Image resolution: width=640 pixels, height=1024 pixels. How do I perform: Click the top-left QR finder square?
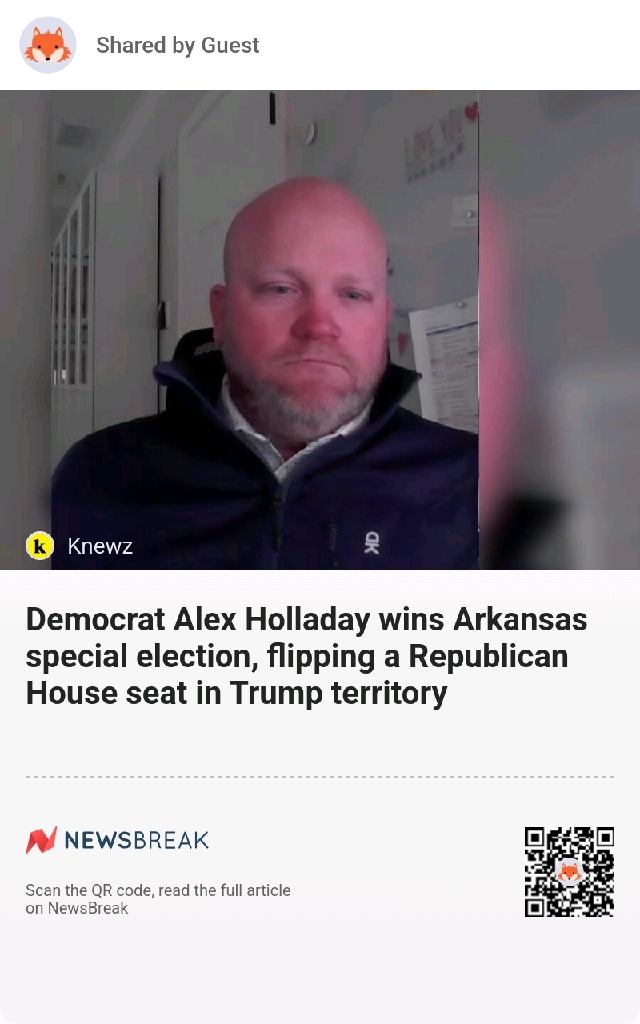535,837
